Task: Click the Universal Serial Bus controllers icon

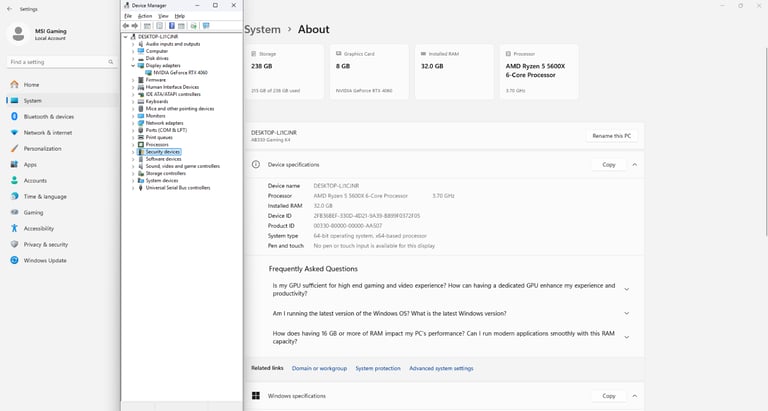Action: [x=141, y=188]
